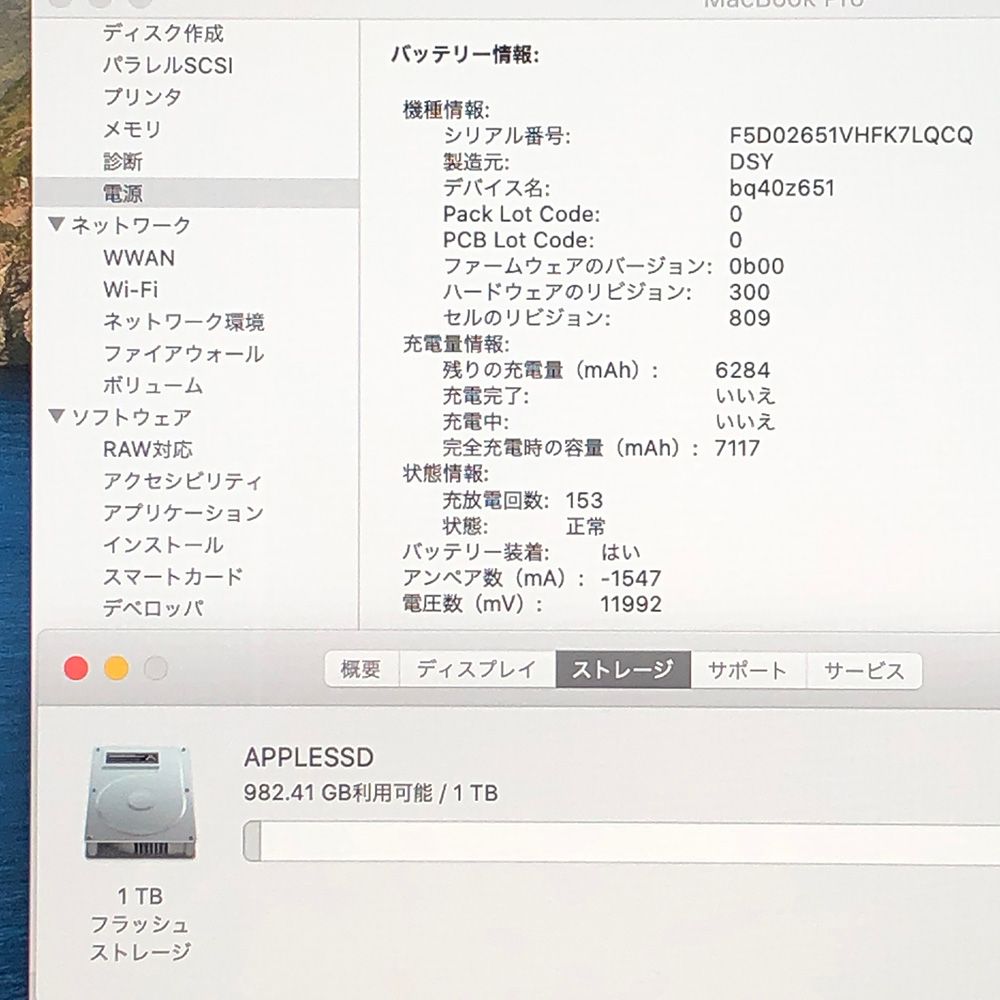Screen dimensions: 1000x1000
Task: Open RAW対応 in the sidebar
Action: [x=148, y=449]
